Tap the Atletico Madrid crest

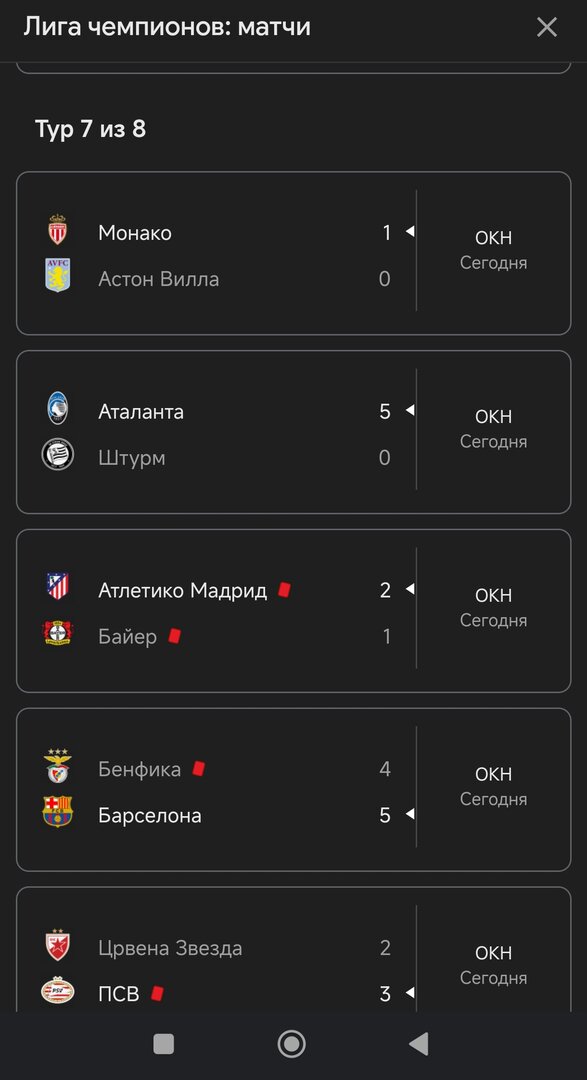58,586
